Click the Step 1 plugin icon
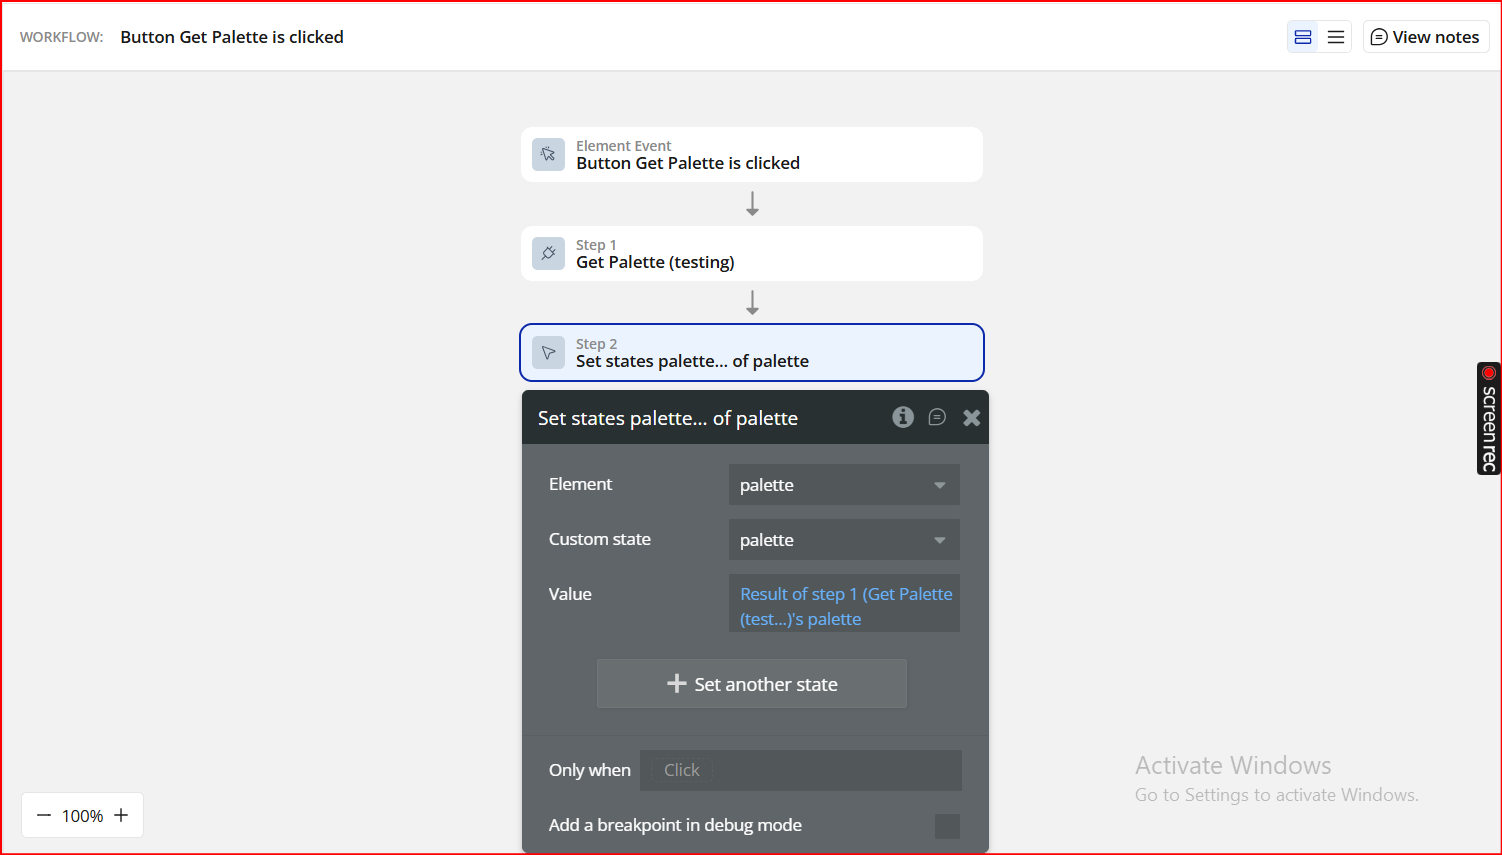This screenshot has width=1502, height=855. pyautogui.click(x=548, y=253)
